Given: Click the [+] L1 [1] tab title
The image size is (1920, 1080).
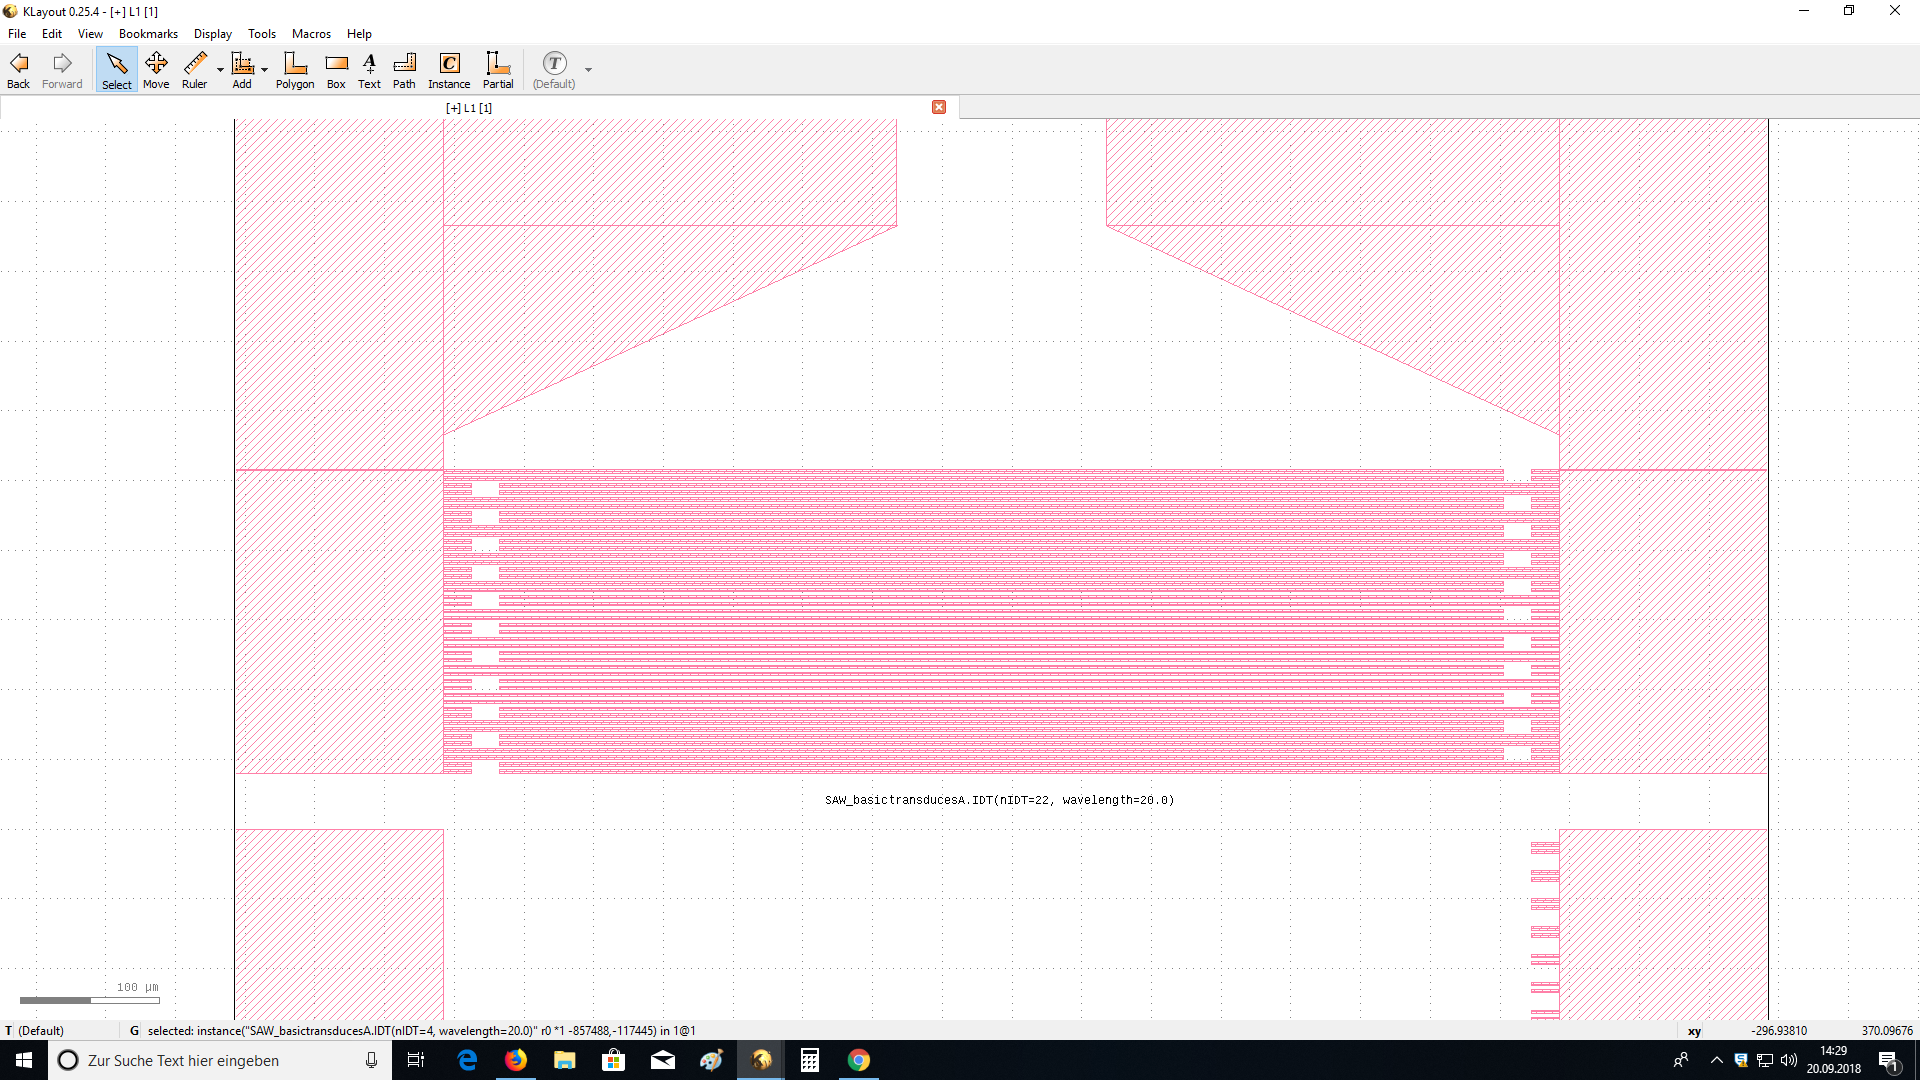Looking at the screenshot, I should [x=469, y=108].
